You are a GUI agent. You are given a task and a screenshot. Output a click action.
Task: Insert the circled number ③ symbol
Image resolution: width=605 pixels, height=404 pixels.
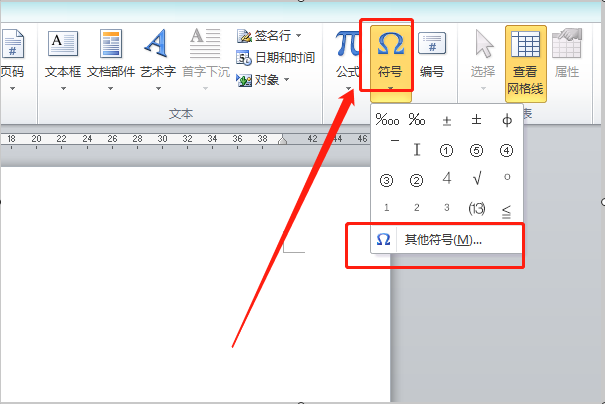(386, 180)
